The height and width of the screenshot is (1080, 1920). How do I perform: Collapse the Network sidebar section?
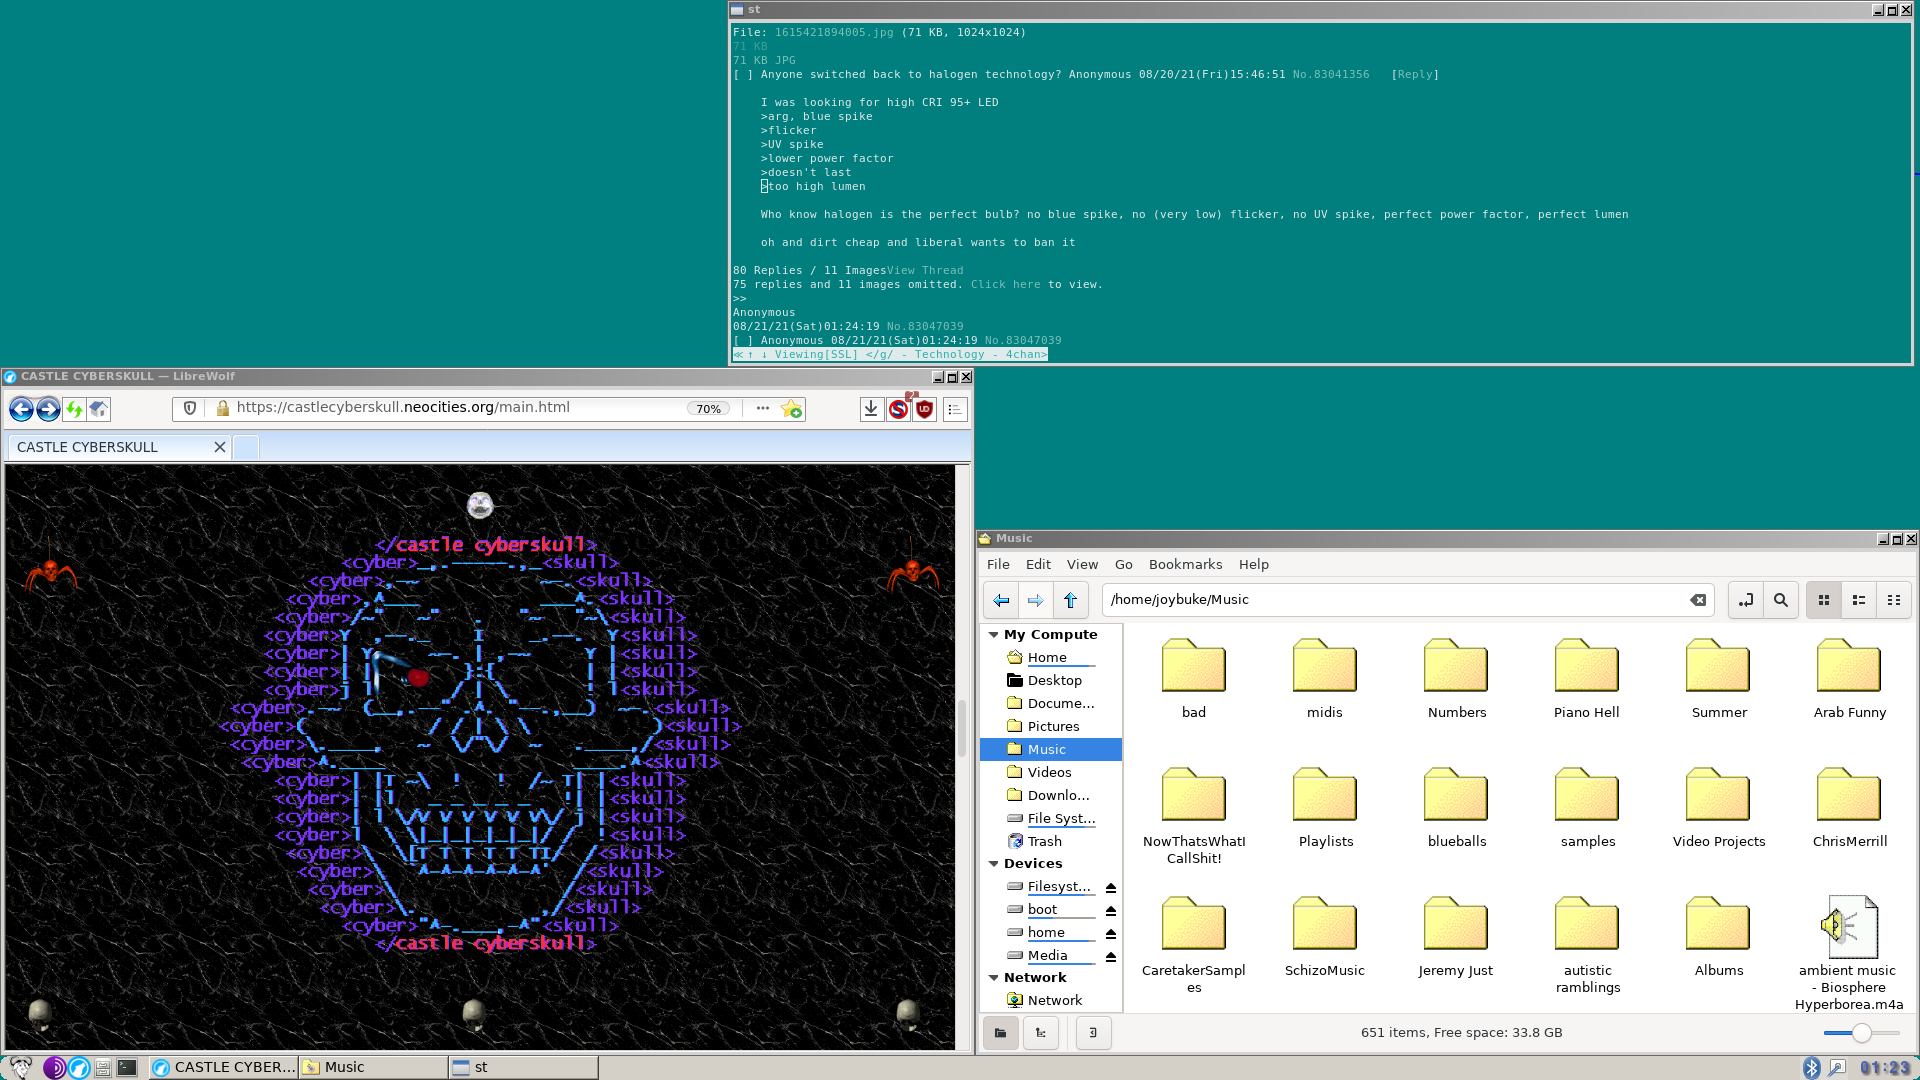pos(994,978)
